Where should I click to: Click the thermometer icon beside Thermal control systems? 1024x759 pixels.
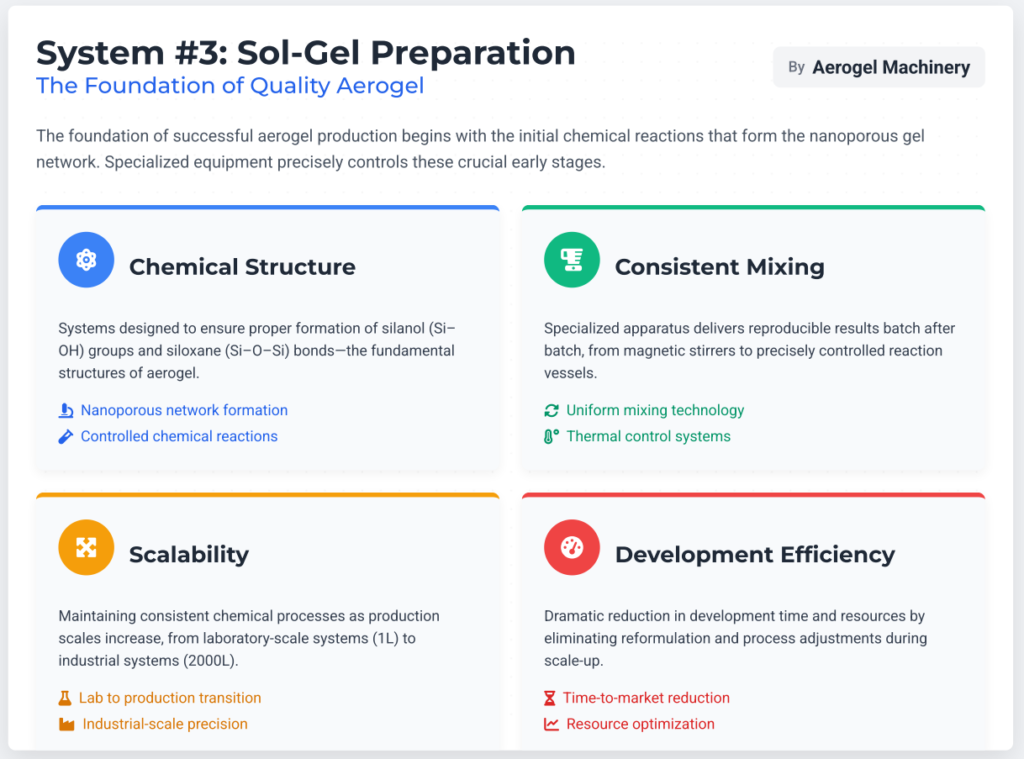tap(551, 436)
